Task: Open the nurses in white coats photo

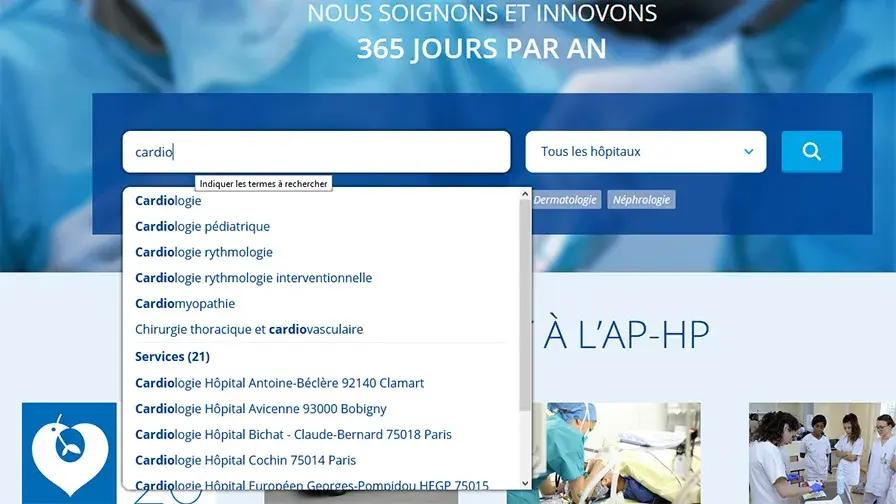Action: [822, 453]
